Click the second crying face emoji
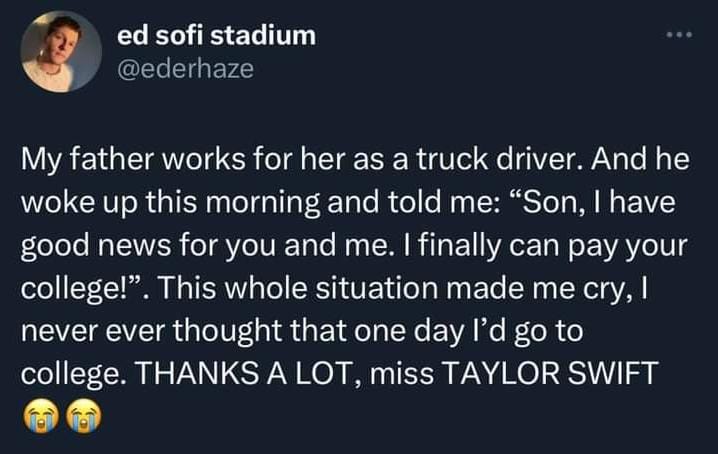The height and width of the screenshot is (454, 718). tap(84, 415)
